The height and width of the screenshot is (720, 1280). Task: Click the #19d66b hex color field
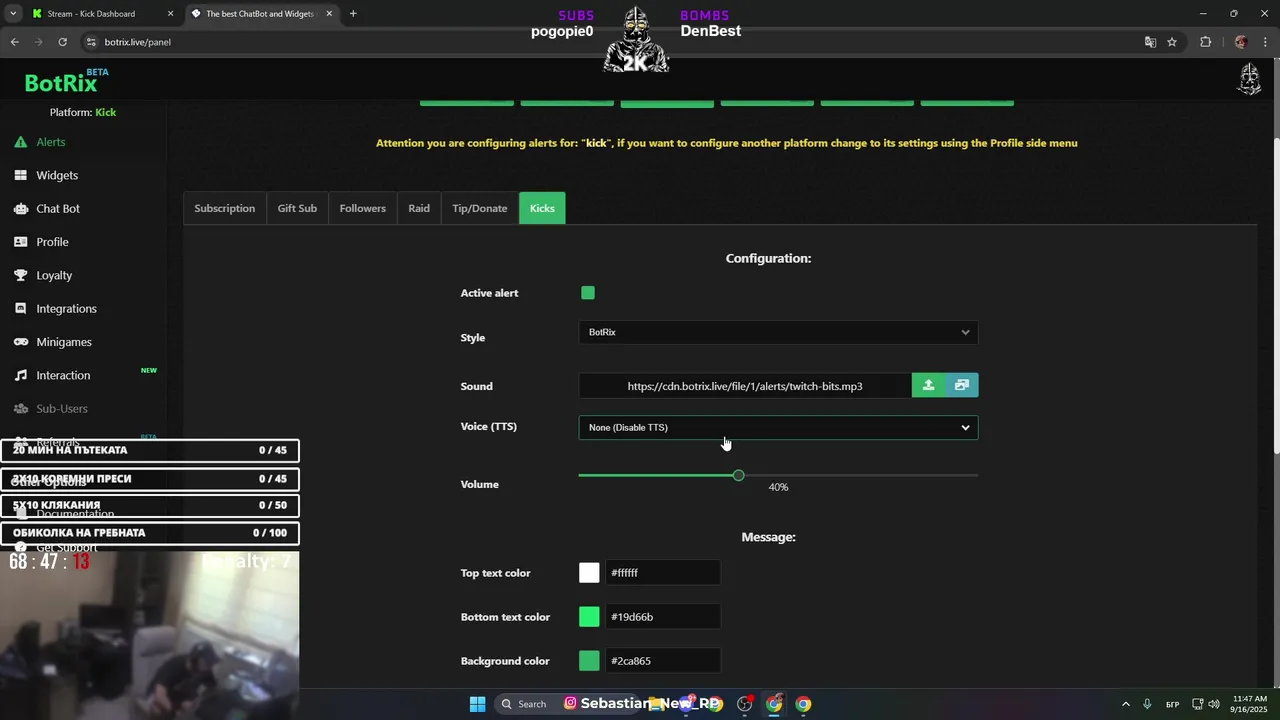click(663, 617)
